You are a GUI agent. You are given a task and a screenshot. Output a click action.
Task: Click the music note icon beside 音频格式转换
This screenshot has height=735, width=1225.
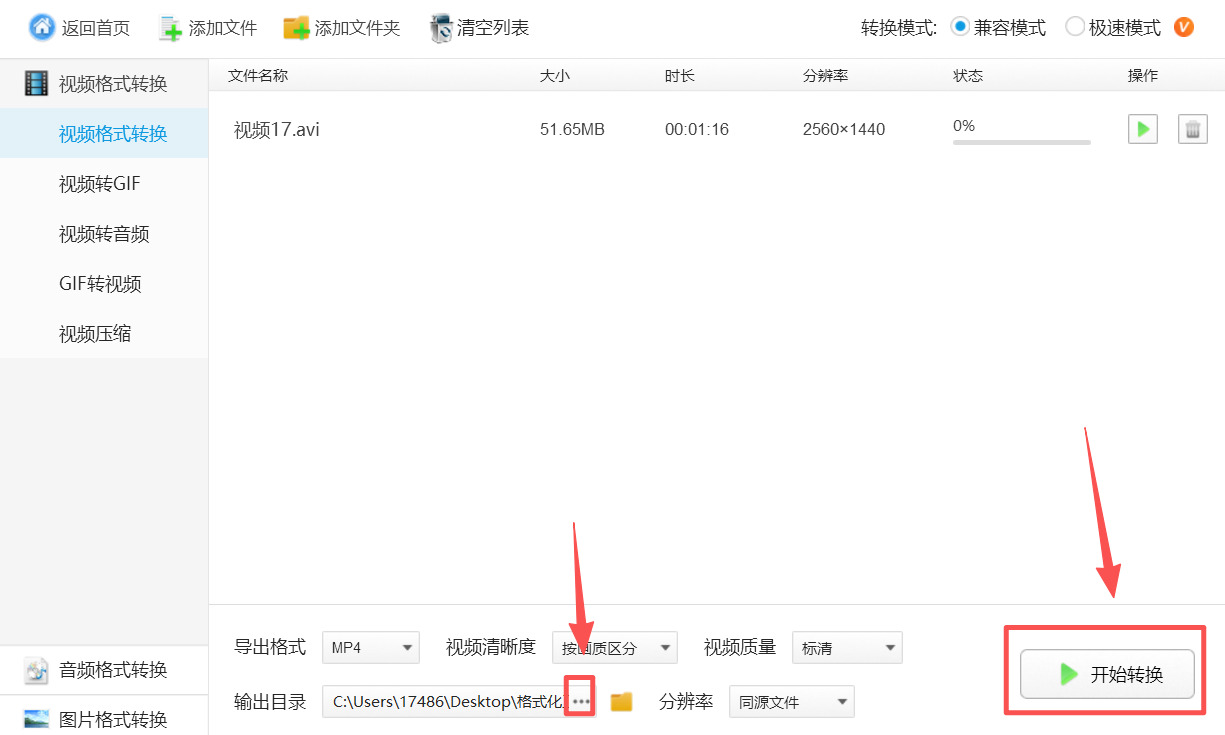point(36,670)
